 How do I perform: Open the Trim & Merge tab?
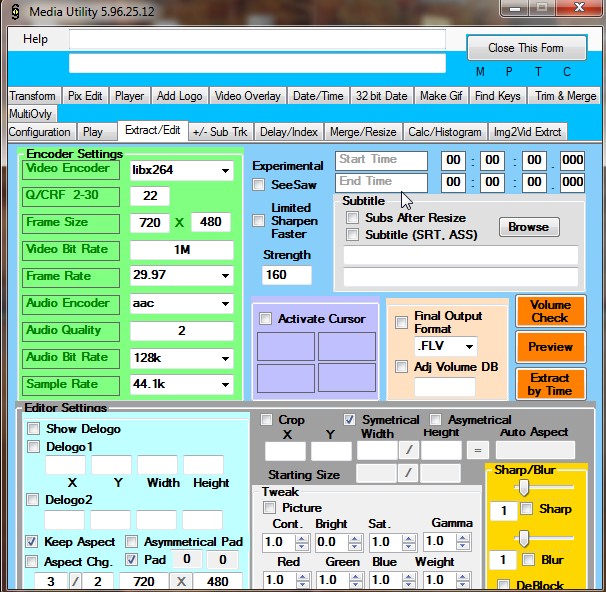[565, 96]
